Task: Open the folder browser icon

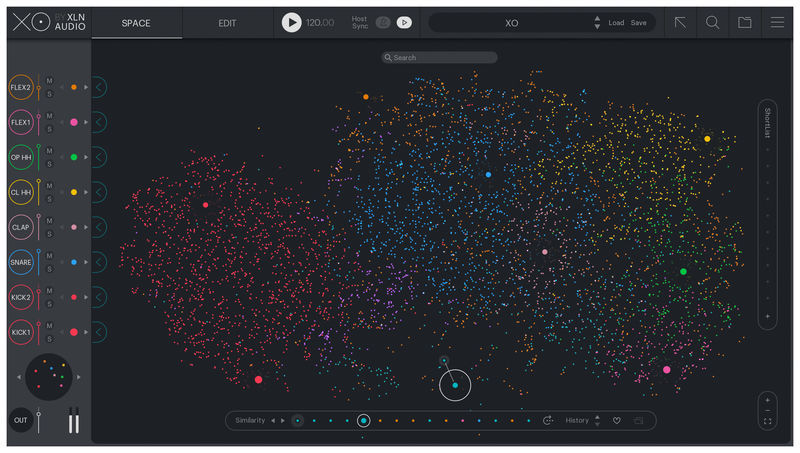Action: click(745, 22)
